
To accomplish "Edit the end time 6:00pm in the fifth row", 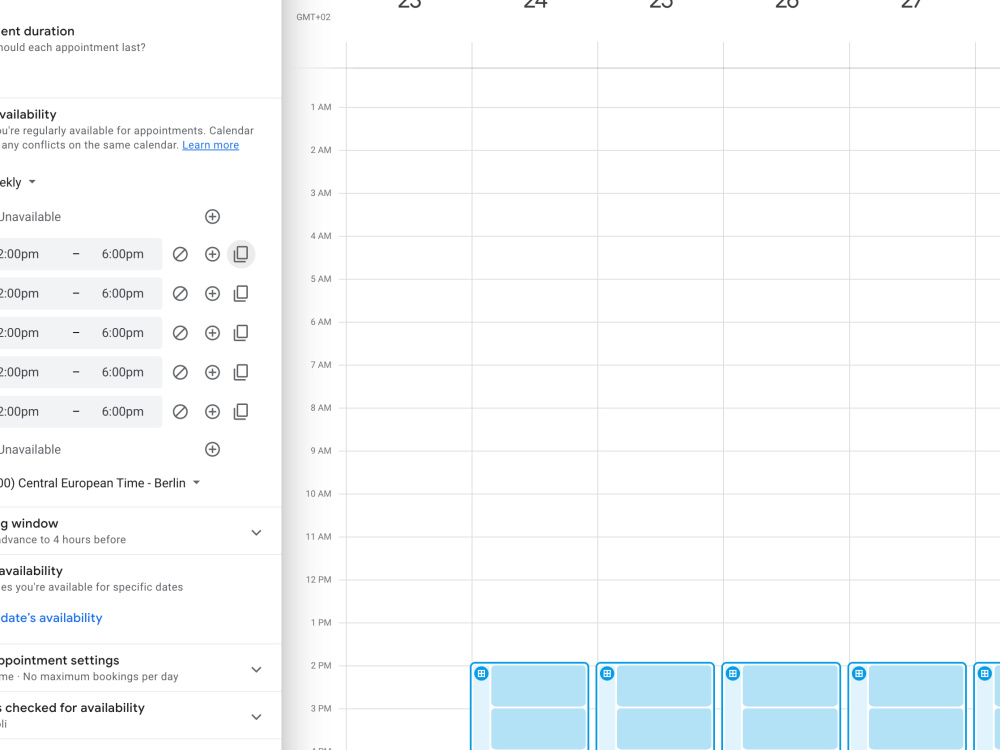I will (122, 411).
